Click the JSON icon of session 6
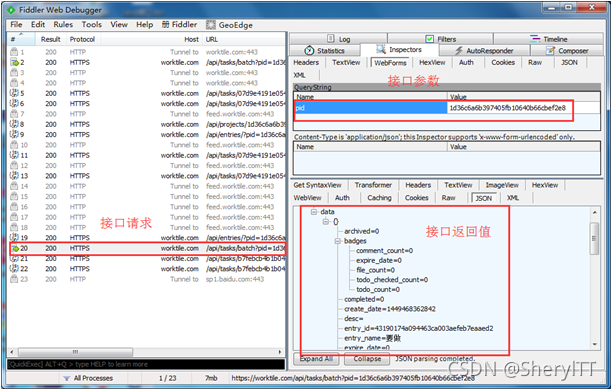This screenshot has height=390, width=612. (14, 103)
